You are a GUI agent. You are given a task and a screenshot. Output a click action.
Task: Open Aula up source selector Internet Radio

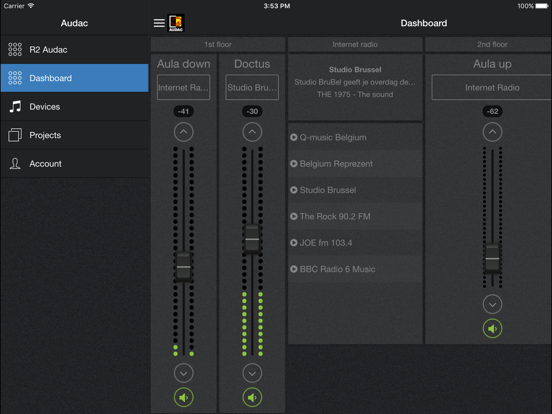492,87
